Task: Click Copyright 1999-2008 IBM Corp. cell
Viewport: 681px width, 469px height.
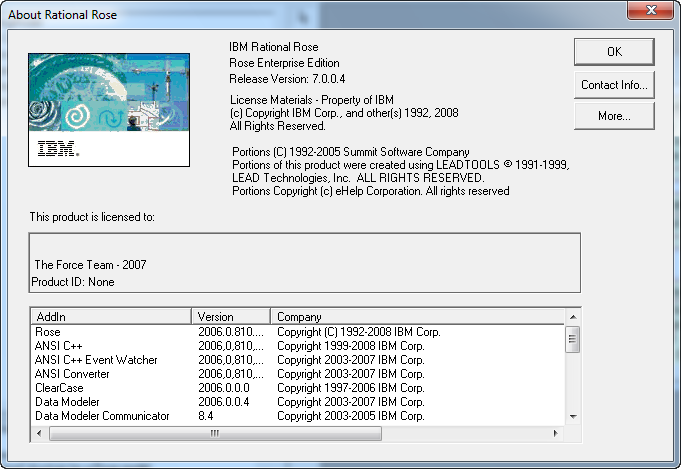Action: [x=351, y=346]
